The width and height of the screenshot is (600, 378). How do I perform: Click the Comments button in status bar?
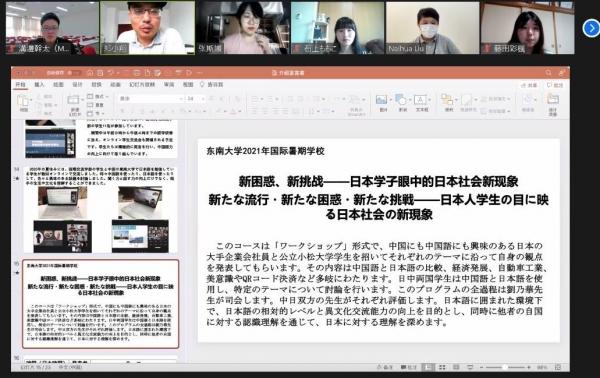click(x=409, y=367)
